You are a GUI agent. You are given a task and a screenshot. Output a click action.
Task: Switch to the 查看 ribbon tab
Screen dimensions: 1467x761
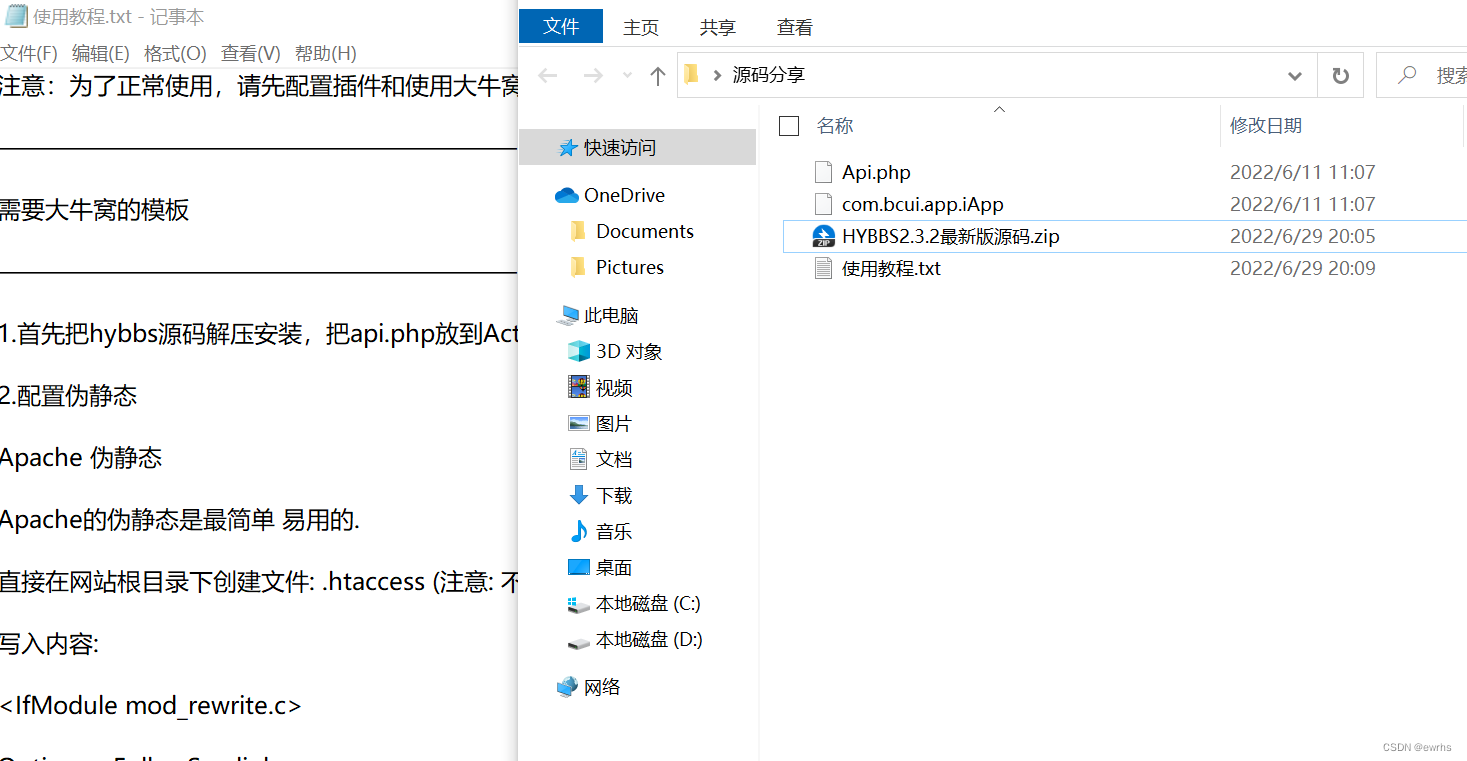[x=793, y=27]
